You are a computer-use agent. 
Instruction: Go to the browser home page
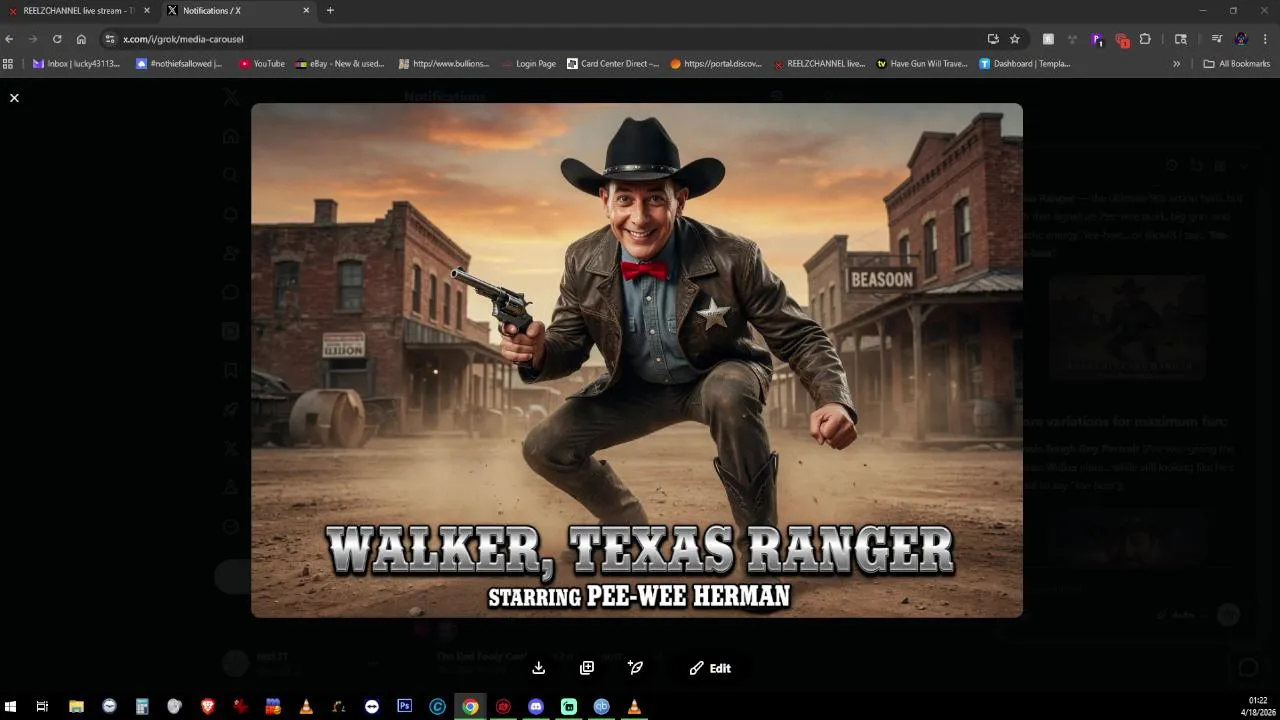(81, 39)
